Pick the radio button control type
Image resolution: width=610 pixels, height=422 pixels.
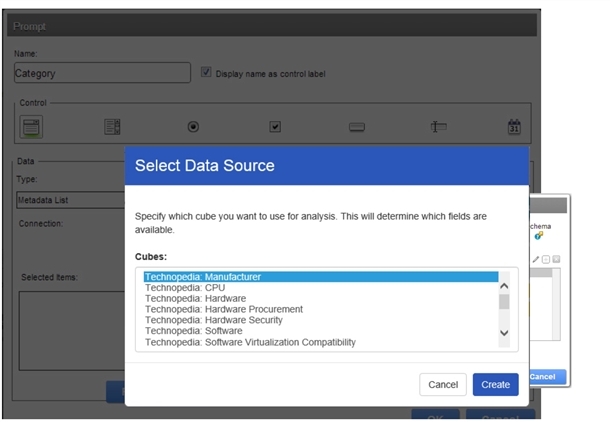[x=193, y=127]
